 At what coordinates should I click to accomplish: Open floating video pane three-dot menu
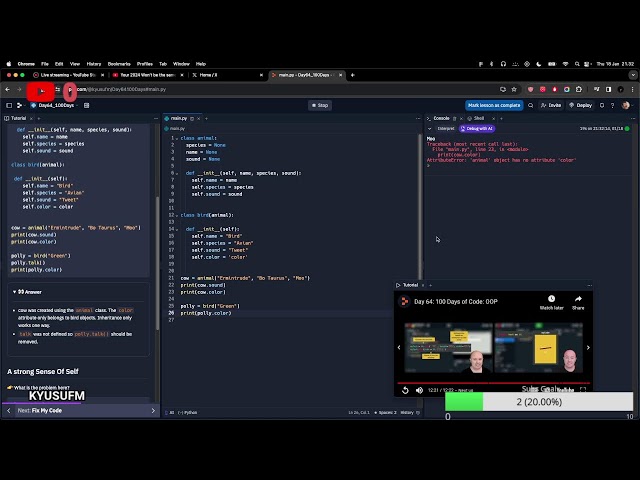[x=589, y=285]
